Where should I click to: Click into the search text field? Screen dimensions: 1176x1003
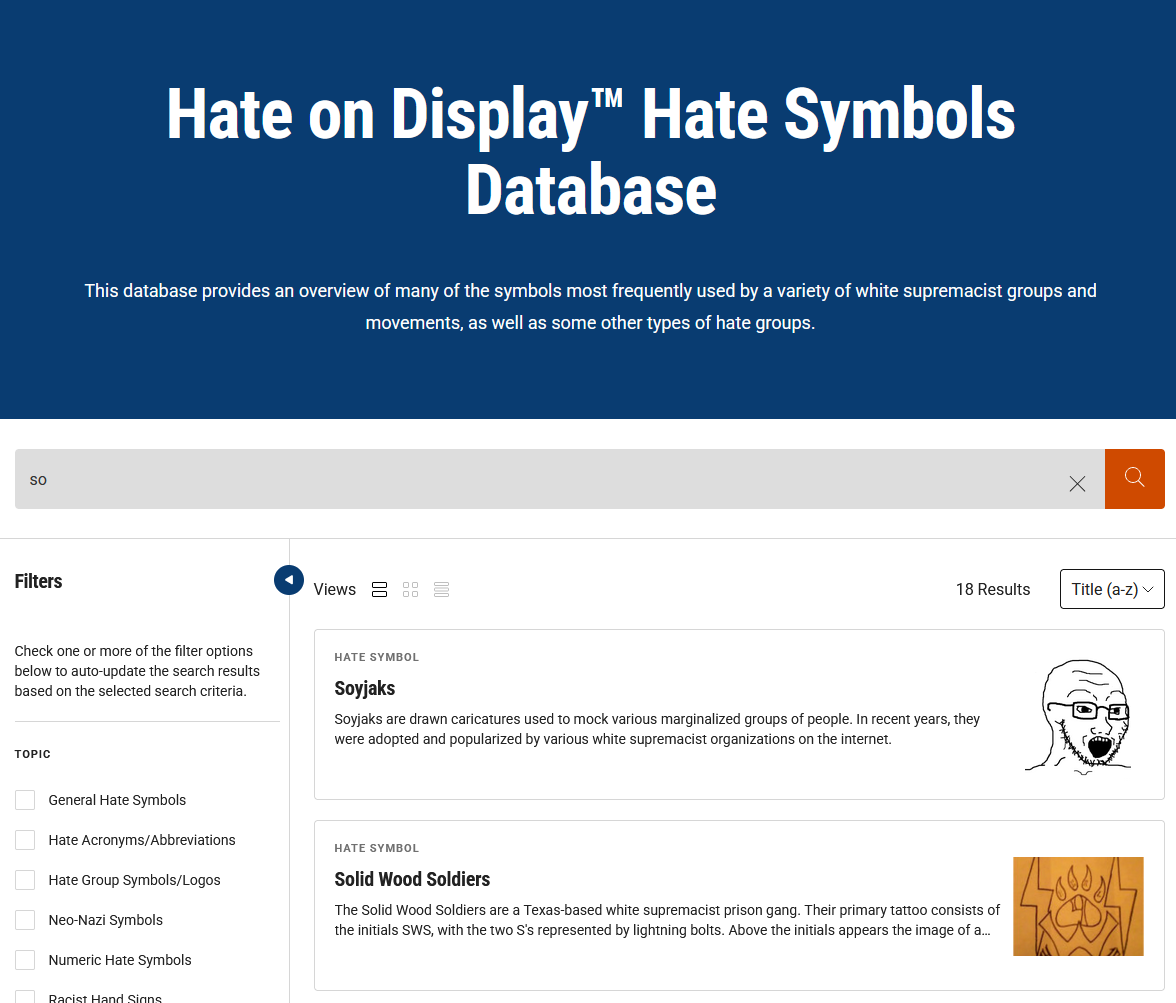coord(540,479)
